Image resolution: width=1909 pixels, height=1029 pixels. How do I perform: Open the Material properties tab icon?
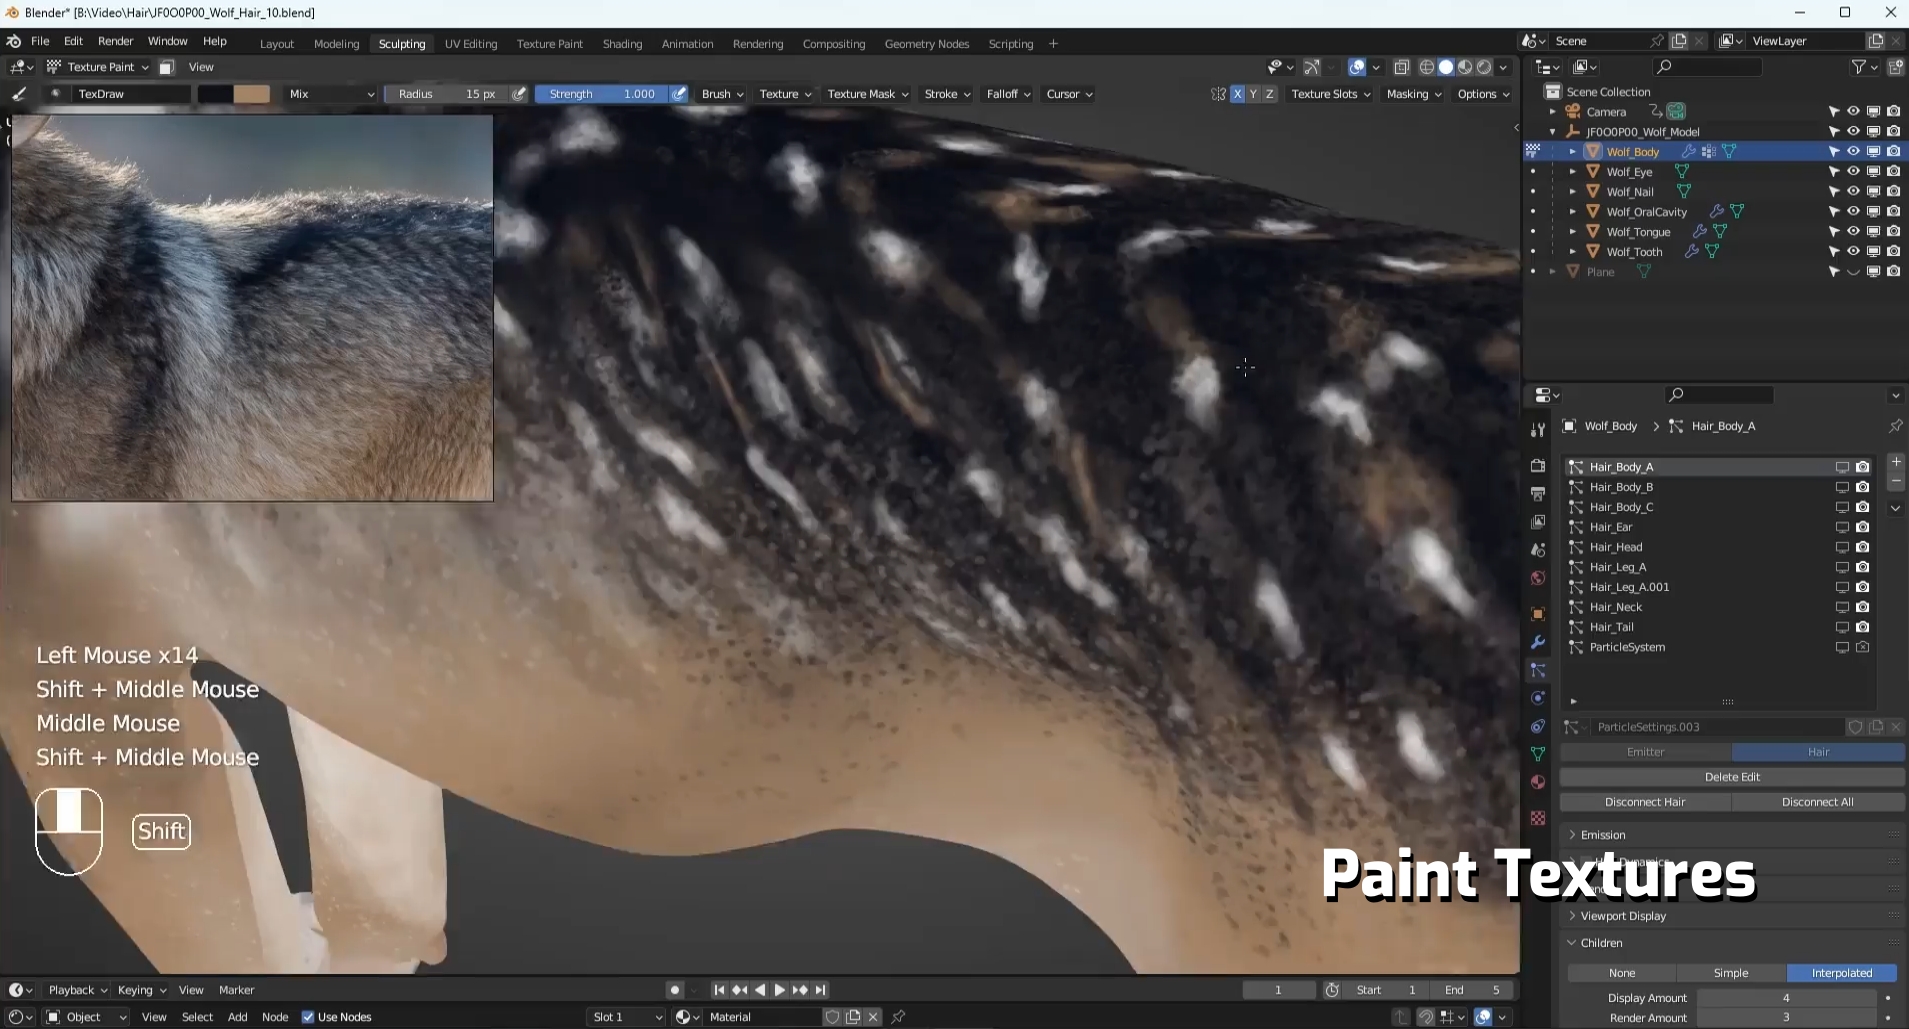pyautogui.click(x=1538, y=782)
